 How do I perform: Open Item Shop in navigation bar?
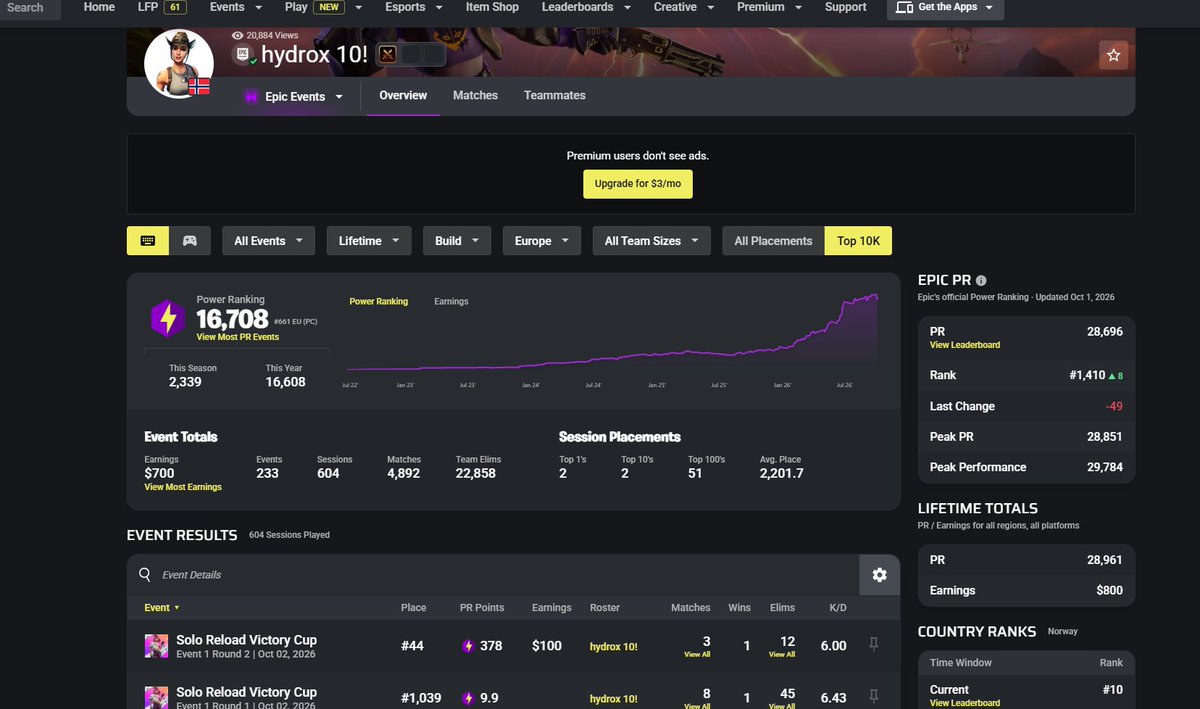pyautogui.click(x=492, y=7)
